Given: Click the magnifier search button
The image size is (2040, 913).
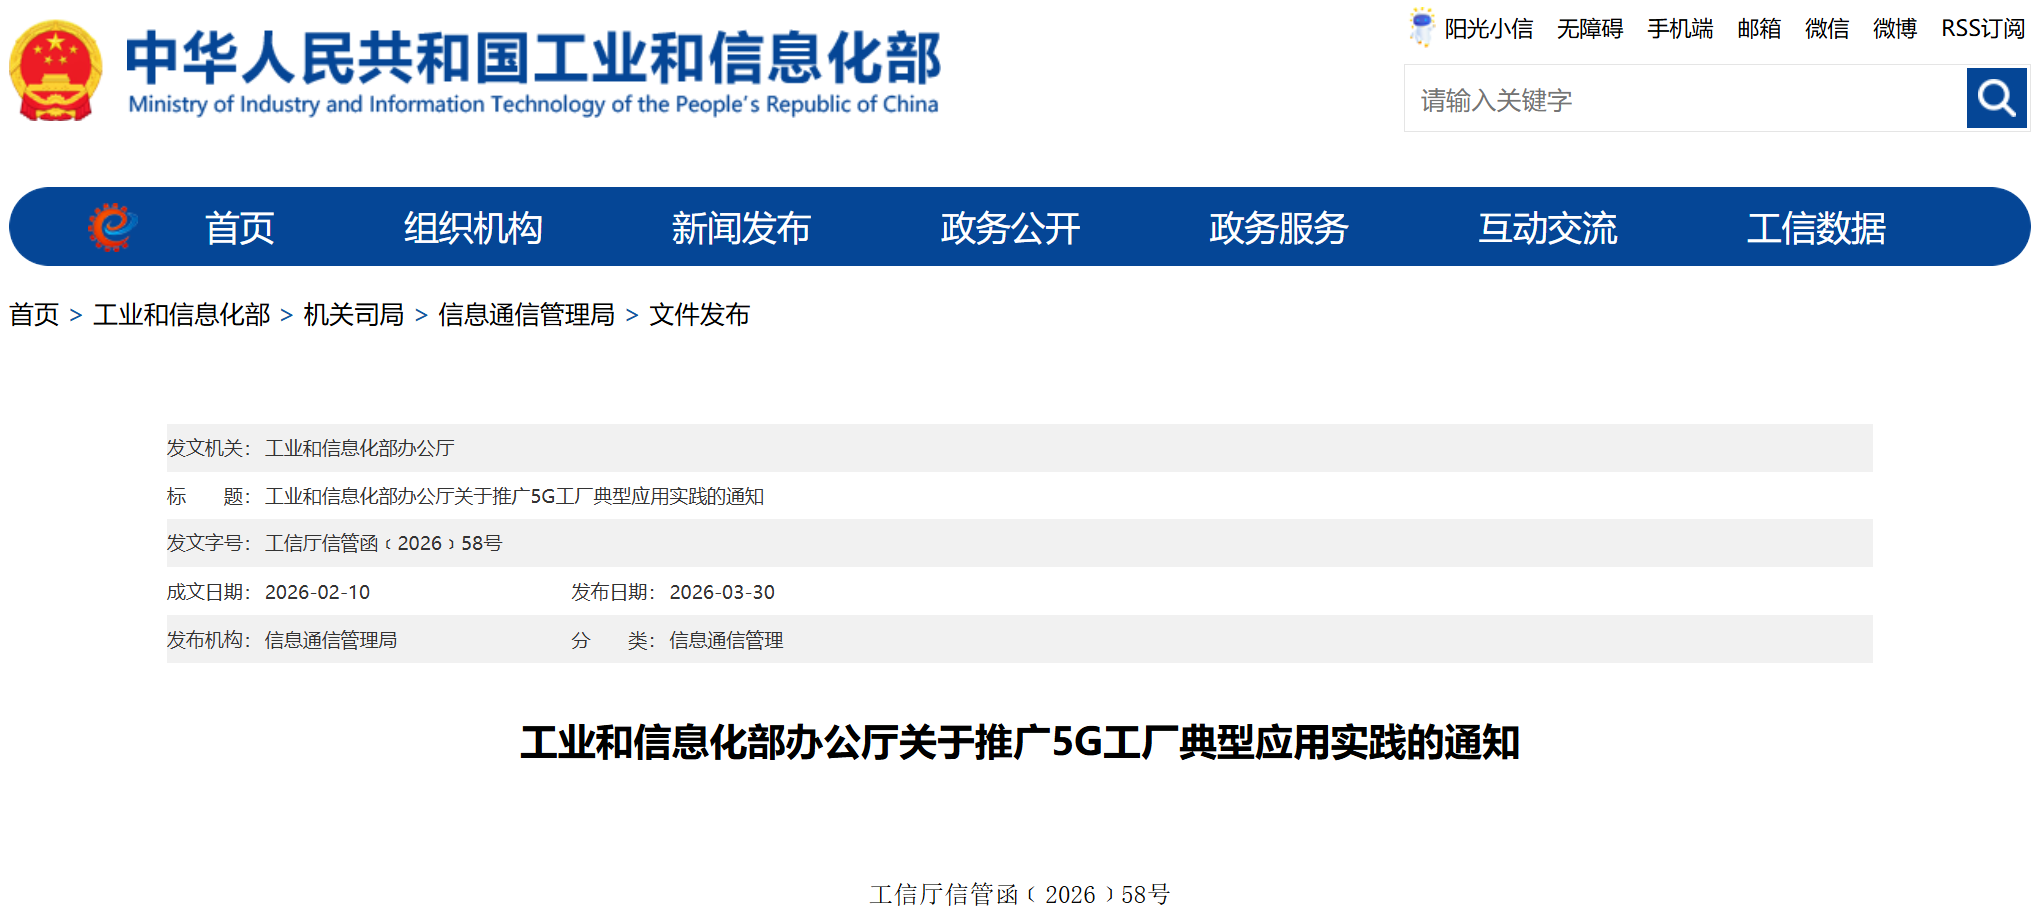Looking at the screenshot, I should tap(1996, 98).
